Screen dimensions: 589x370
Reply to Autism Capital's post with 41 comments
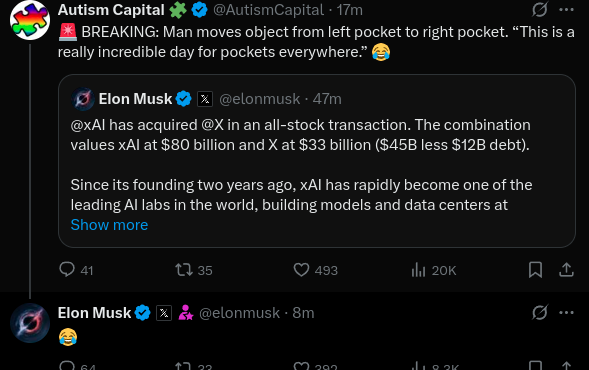[x=76, y=270]
